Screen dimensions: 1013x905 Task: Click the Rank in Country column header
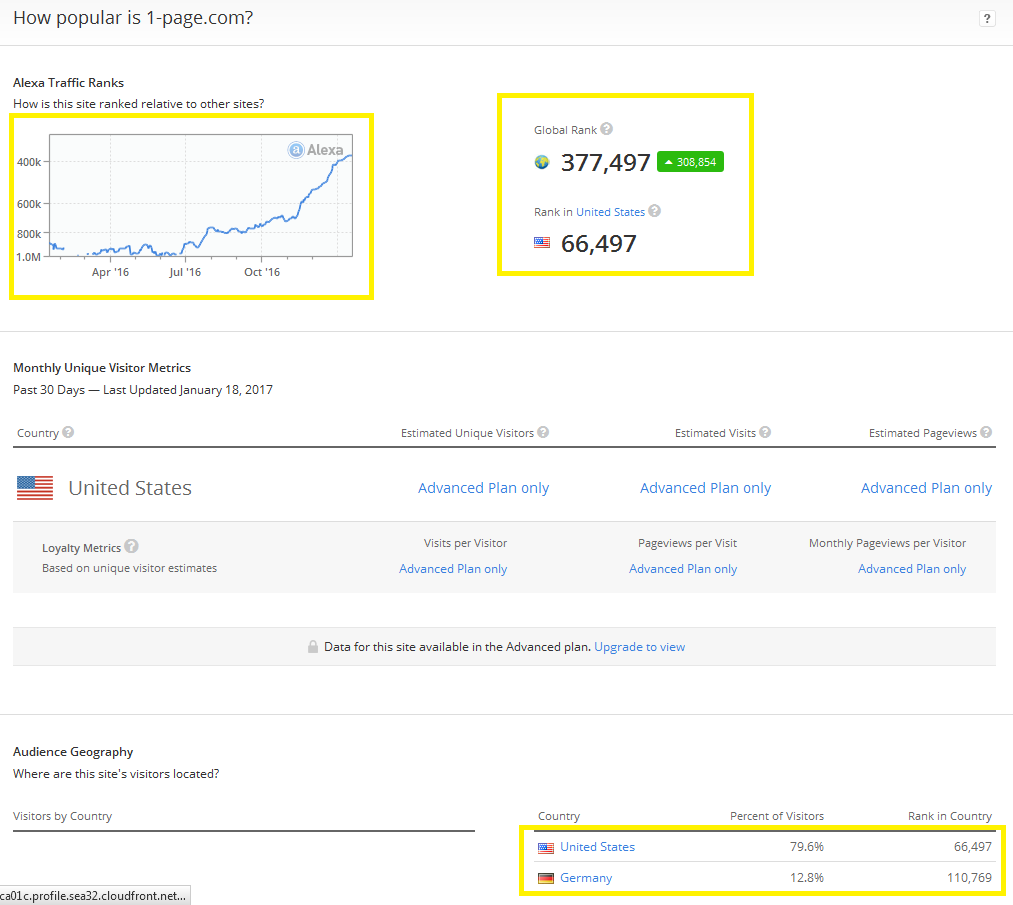[950, 816]
